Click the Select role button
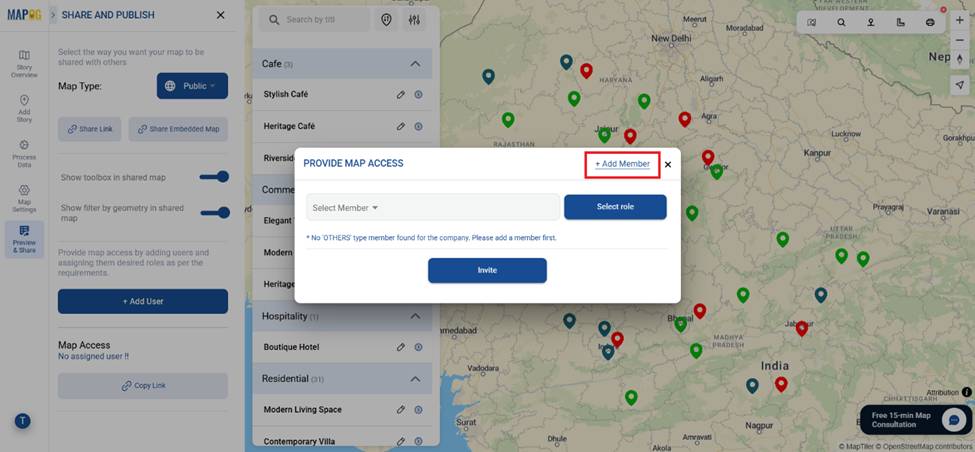 [x=615, y=207]
